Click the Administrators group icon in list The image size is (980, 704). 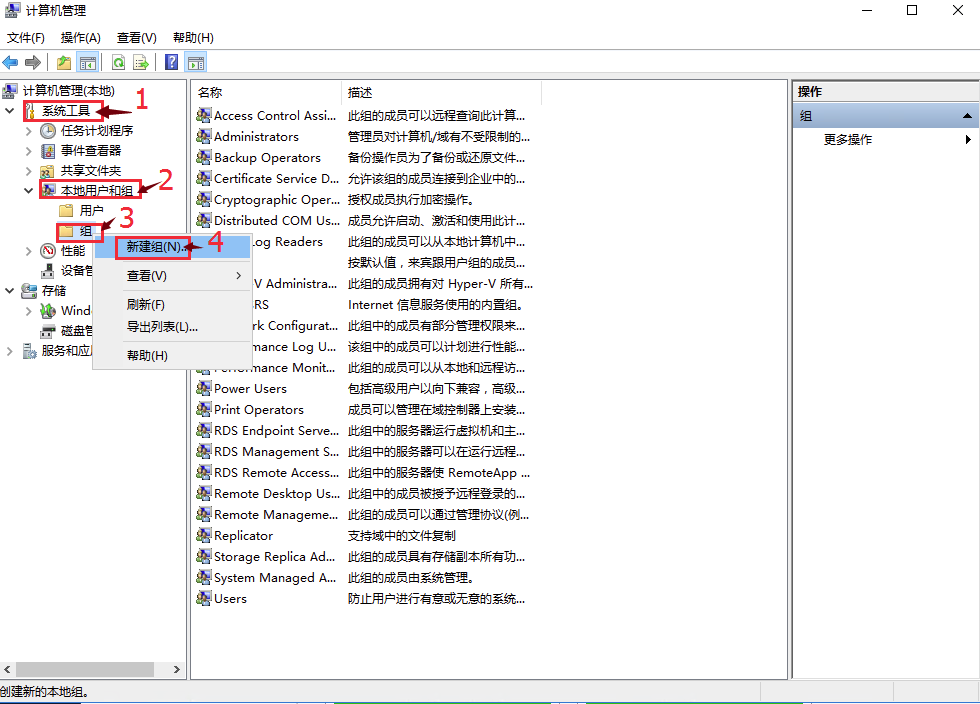204,137
